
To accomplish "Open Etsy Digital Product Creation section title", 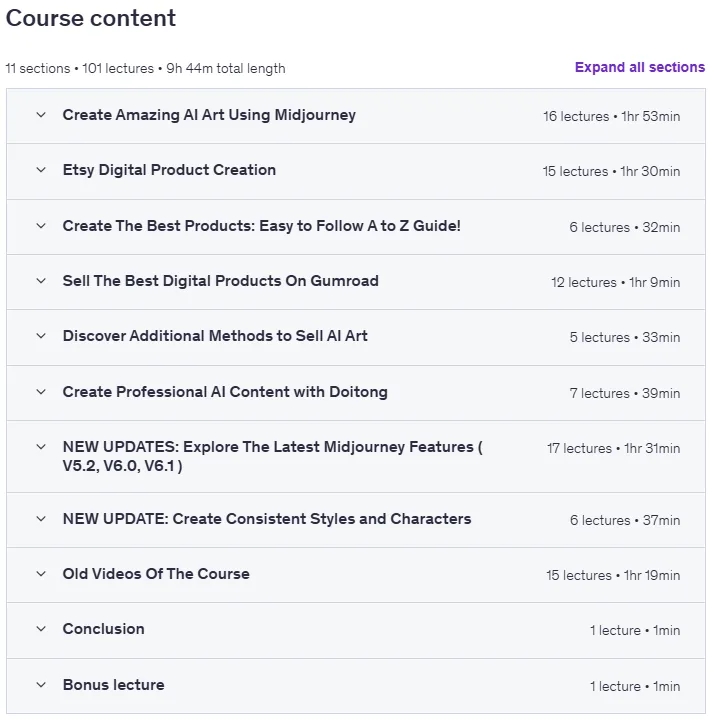I will pos(169,170).
